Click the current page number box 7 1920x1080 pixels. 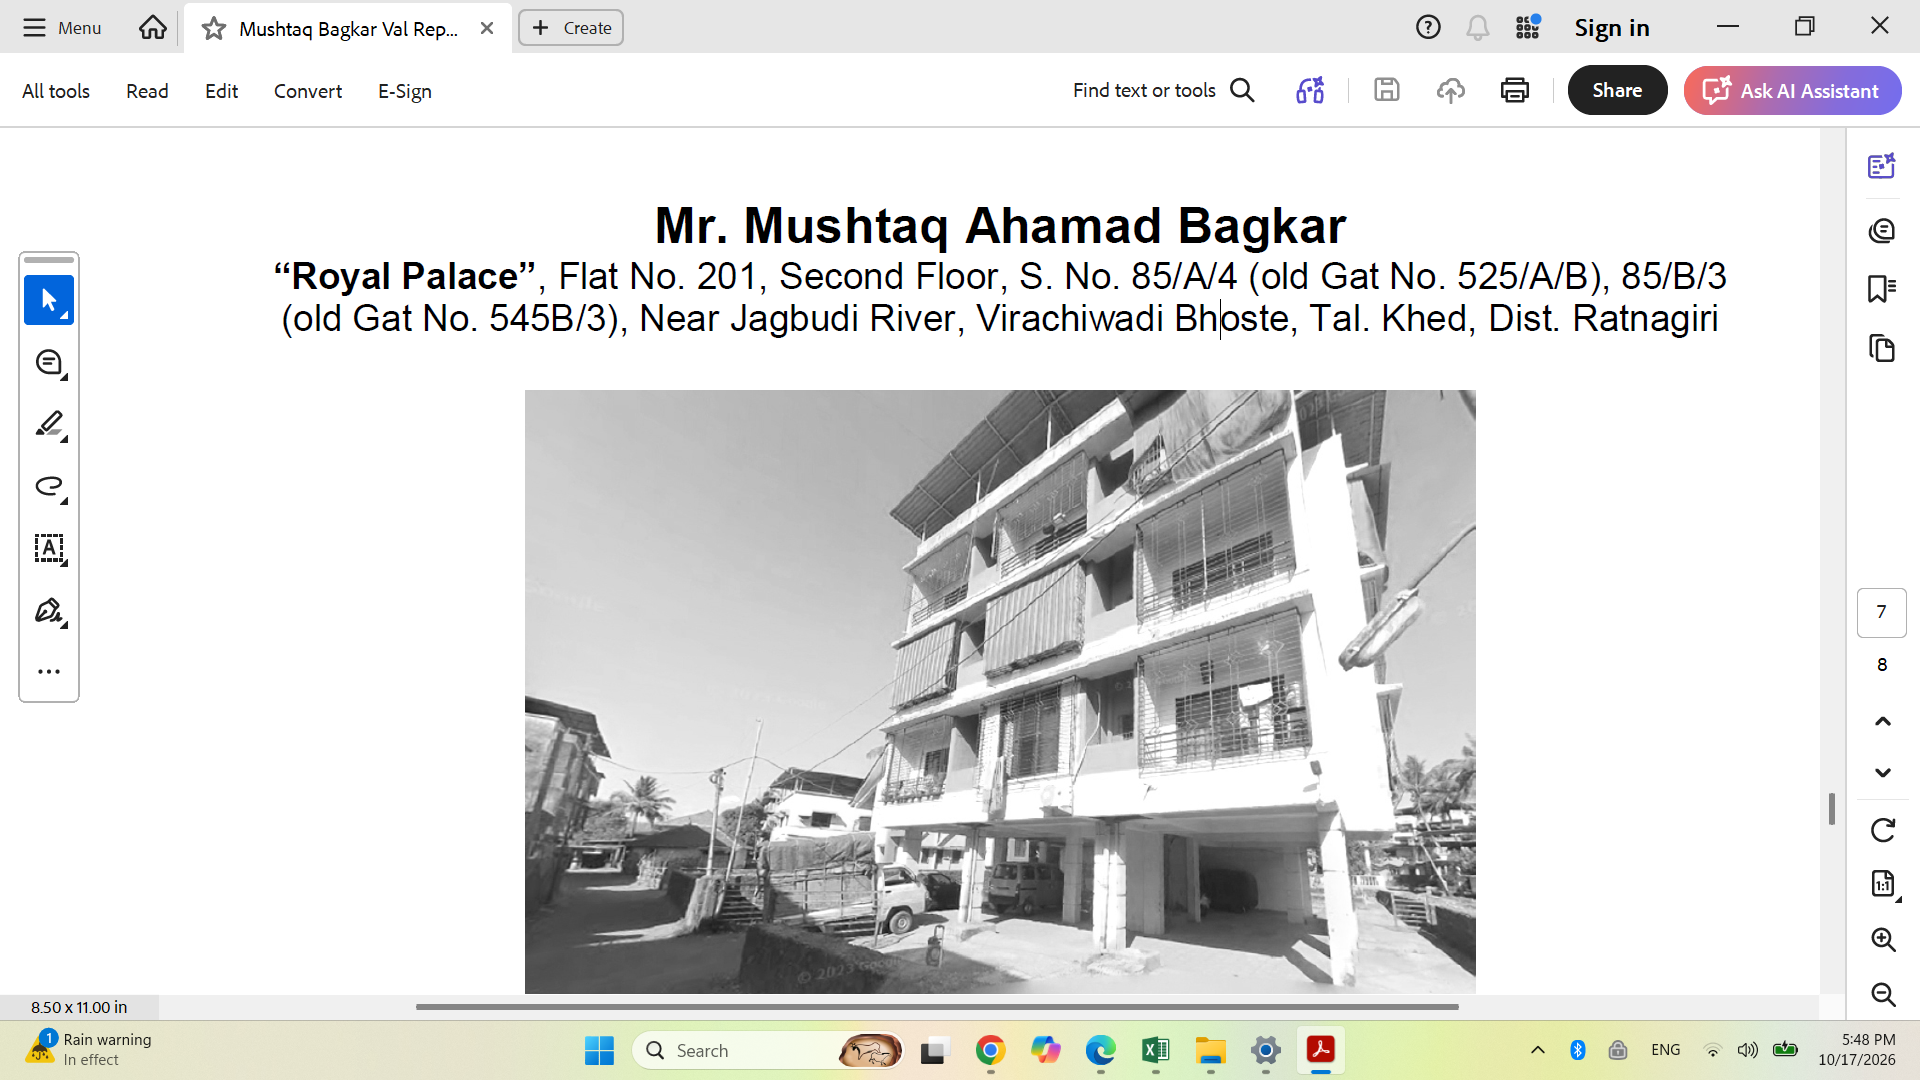click(1882, 612)
